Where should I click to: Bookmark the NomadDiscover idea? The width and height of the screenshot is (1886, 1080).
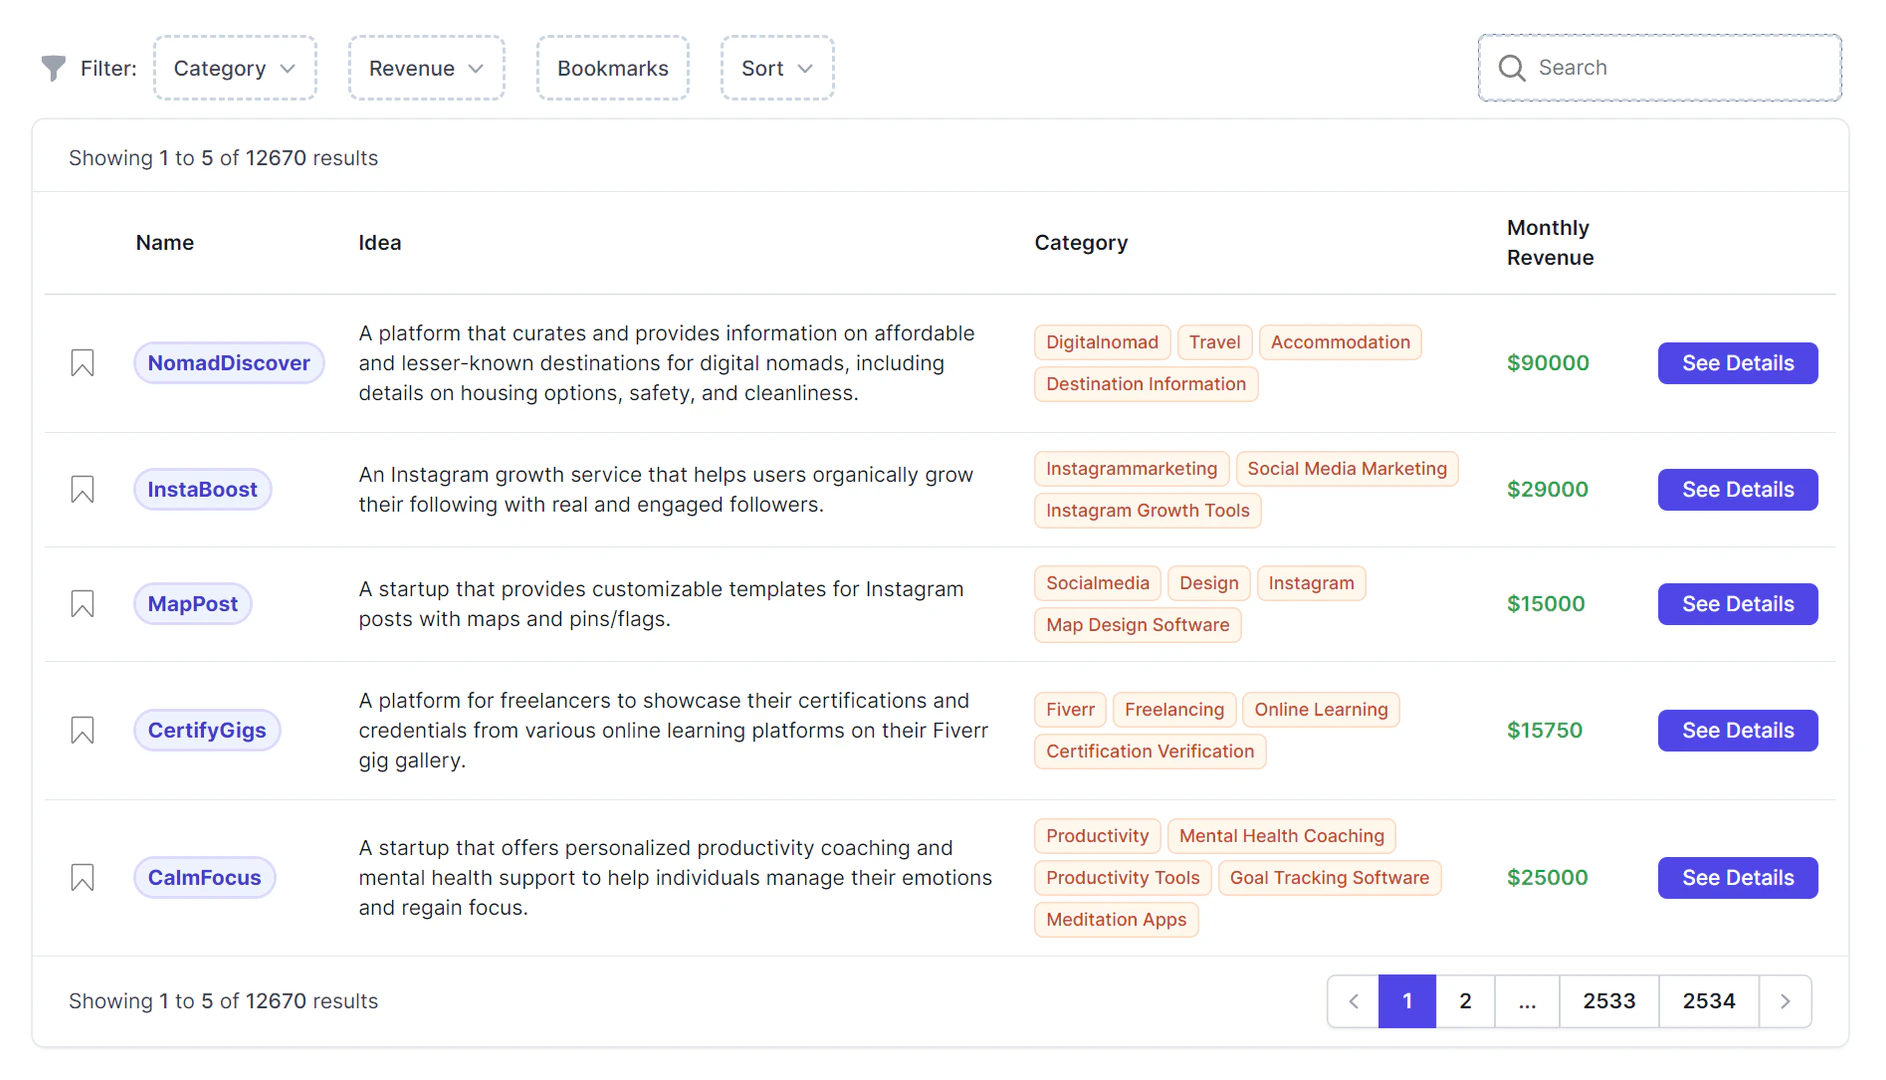82,363
